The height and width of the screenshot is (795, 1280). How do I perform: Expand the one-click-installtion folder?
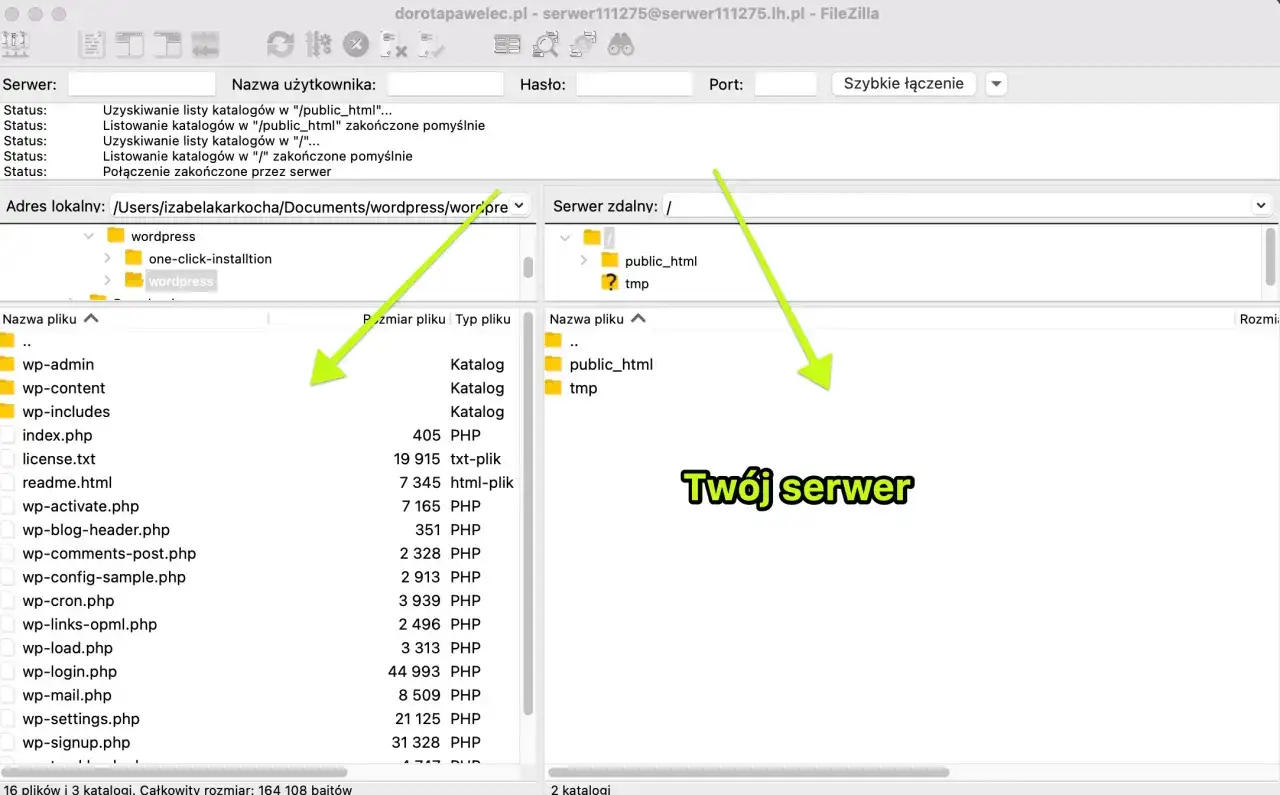107,258
